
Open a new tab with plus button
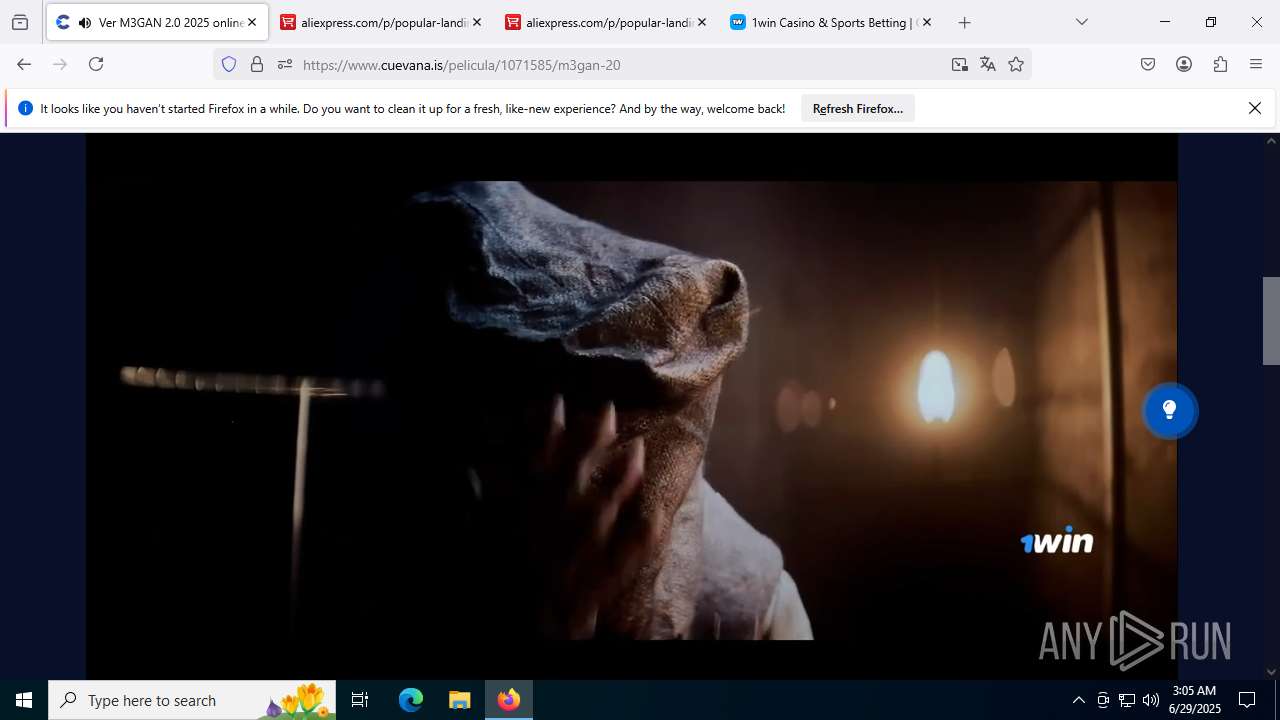[x=964, y=22]
